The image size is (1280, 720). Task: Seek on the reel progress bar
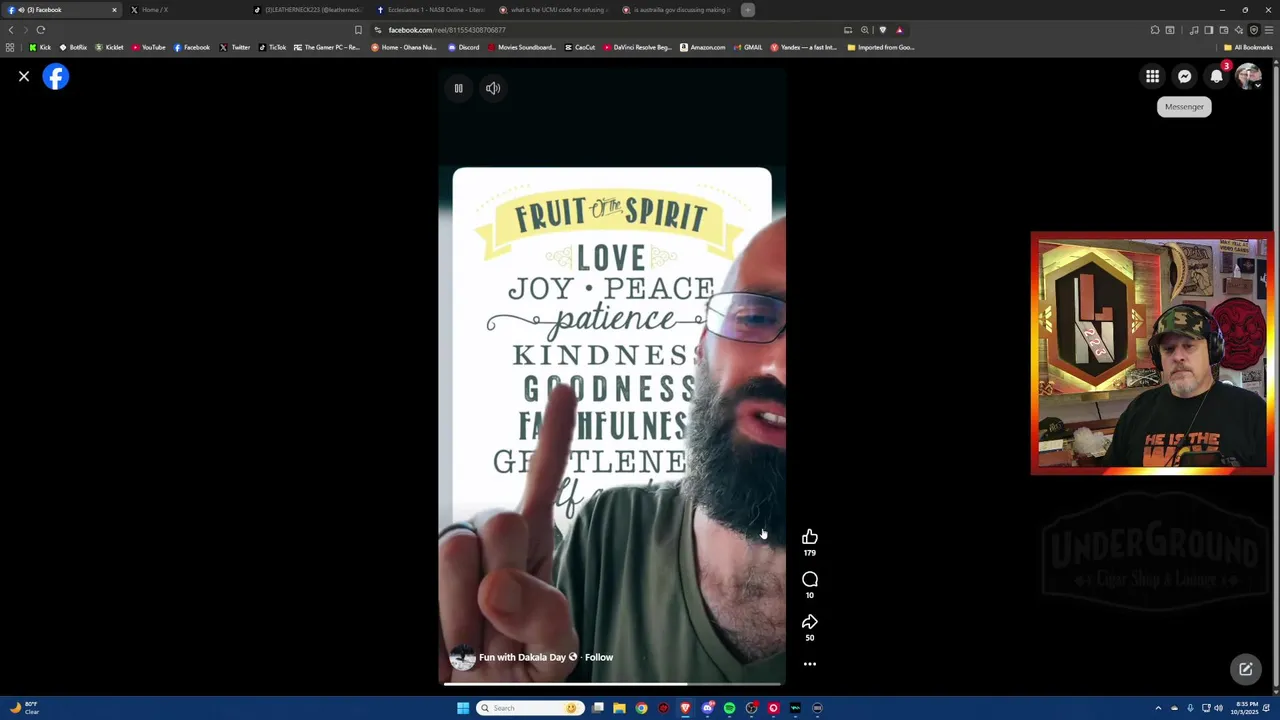click(x=612, y=684)
